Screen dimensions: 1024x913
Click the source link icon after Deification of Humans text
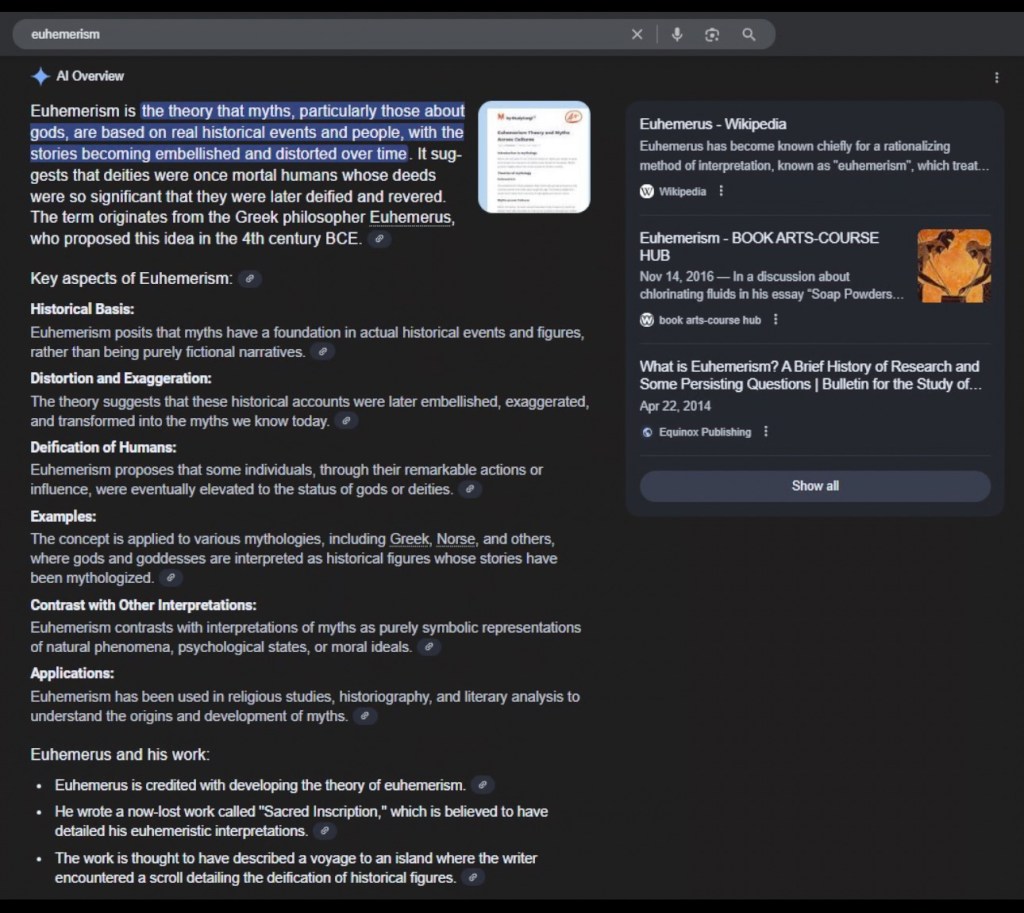point(469,490)
